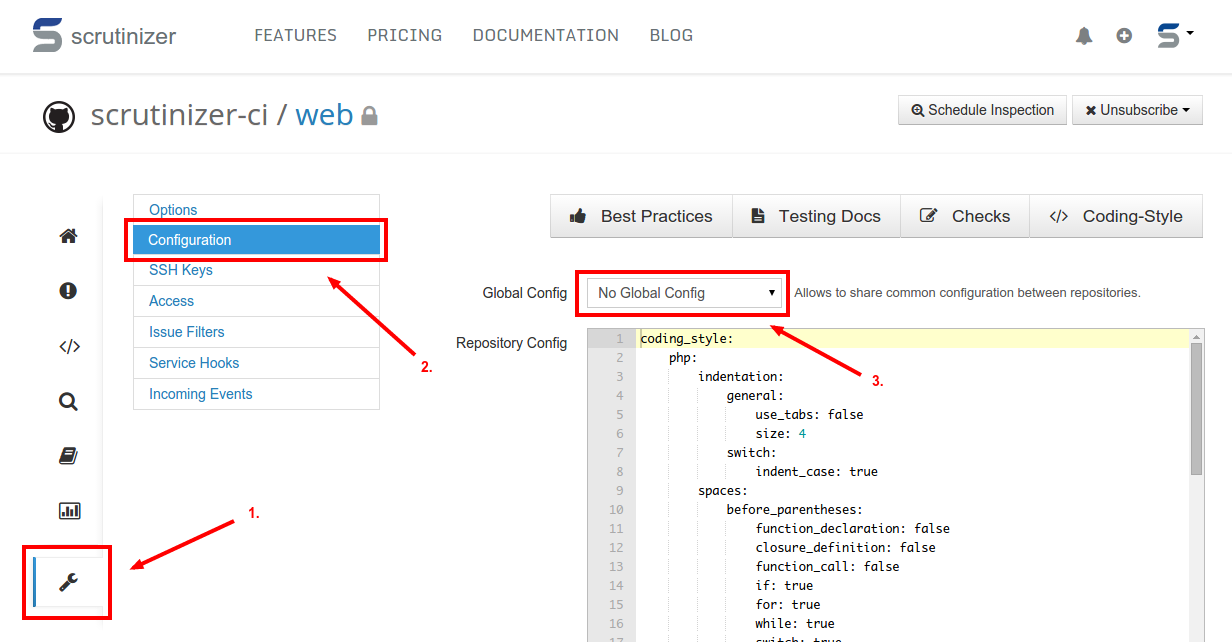
Task: Click the editor vertical scrollbar thumb
Action: [x=1196, y=410]
